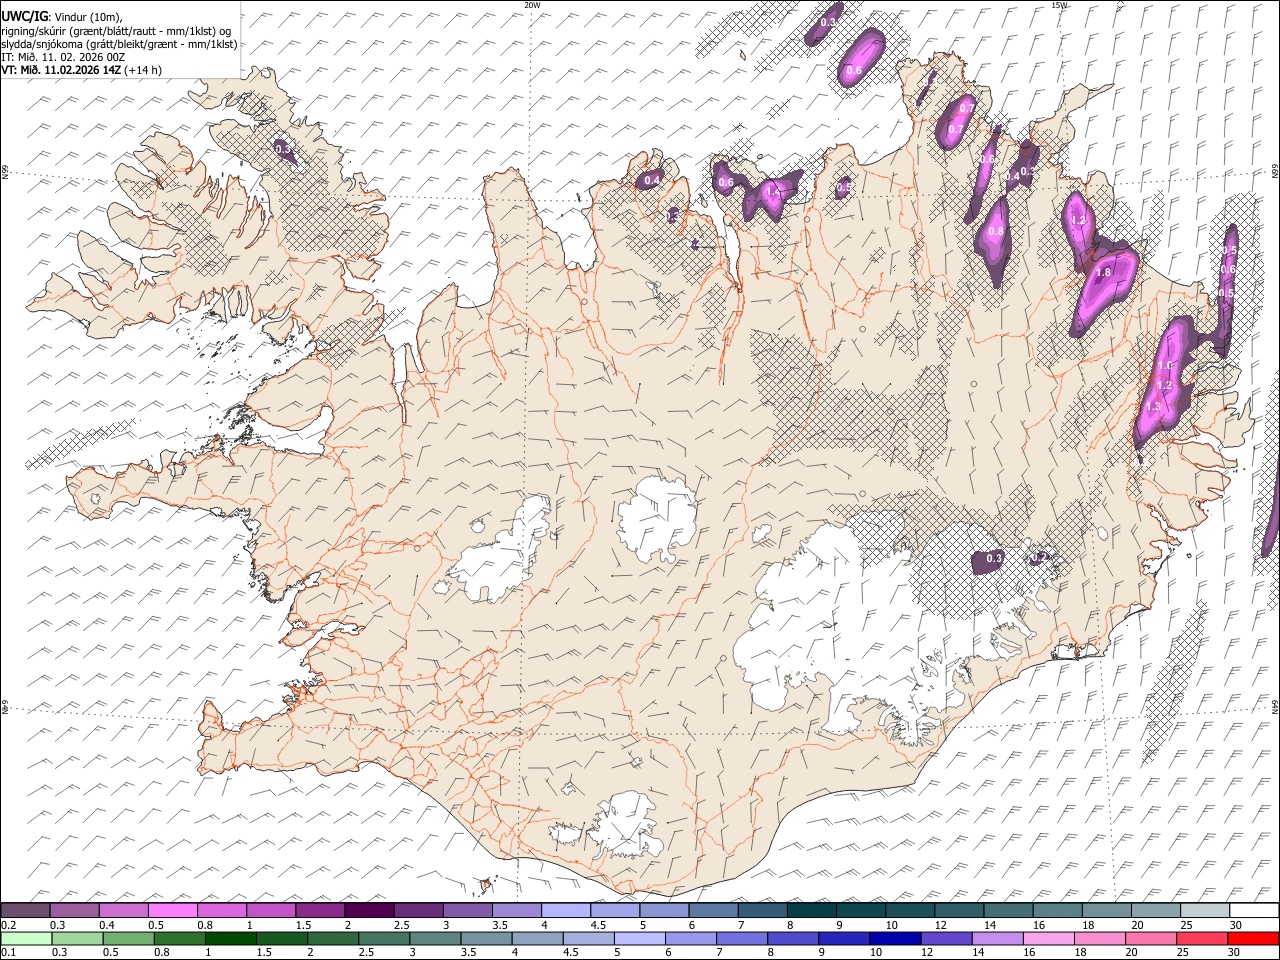The image size is (1280, 960).
Task: Pick the 0.3 light green swatch in the lower legend
Action: pos(77,938)
